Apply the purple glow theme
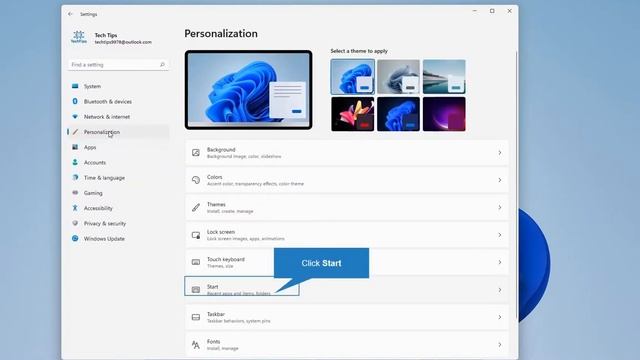Viewport: 640px width, 360px height. pyautogui.click(x=444, y=114)
